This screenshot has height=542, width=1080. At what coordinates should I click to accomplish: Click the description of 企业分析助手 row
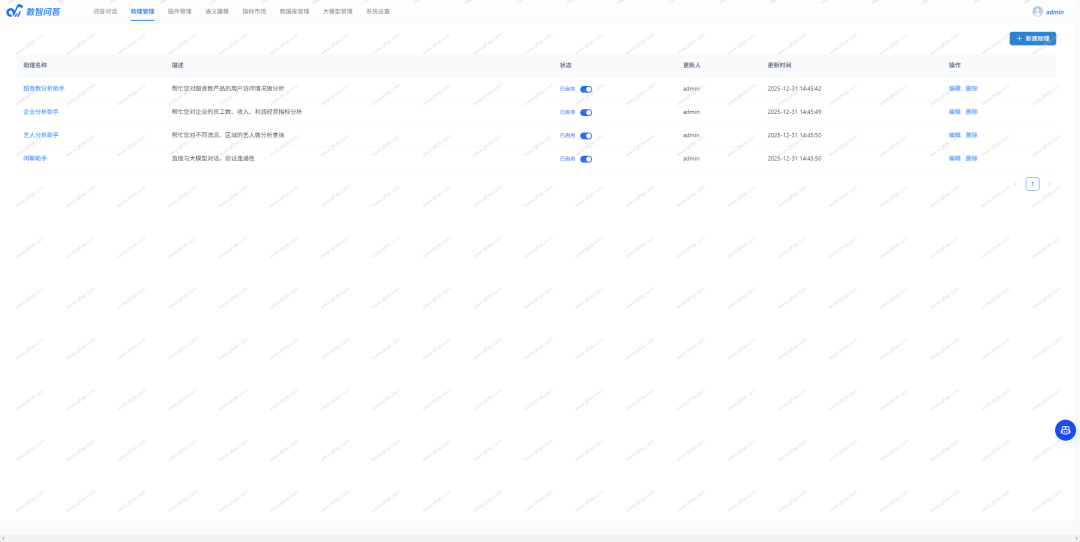[236, 112]
